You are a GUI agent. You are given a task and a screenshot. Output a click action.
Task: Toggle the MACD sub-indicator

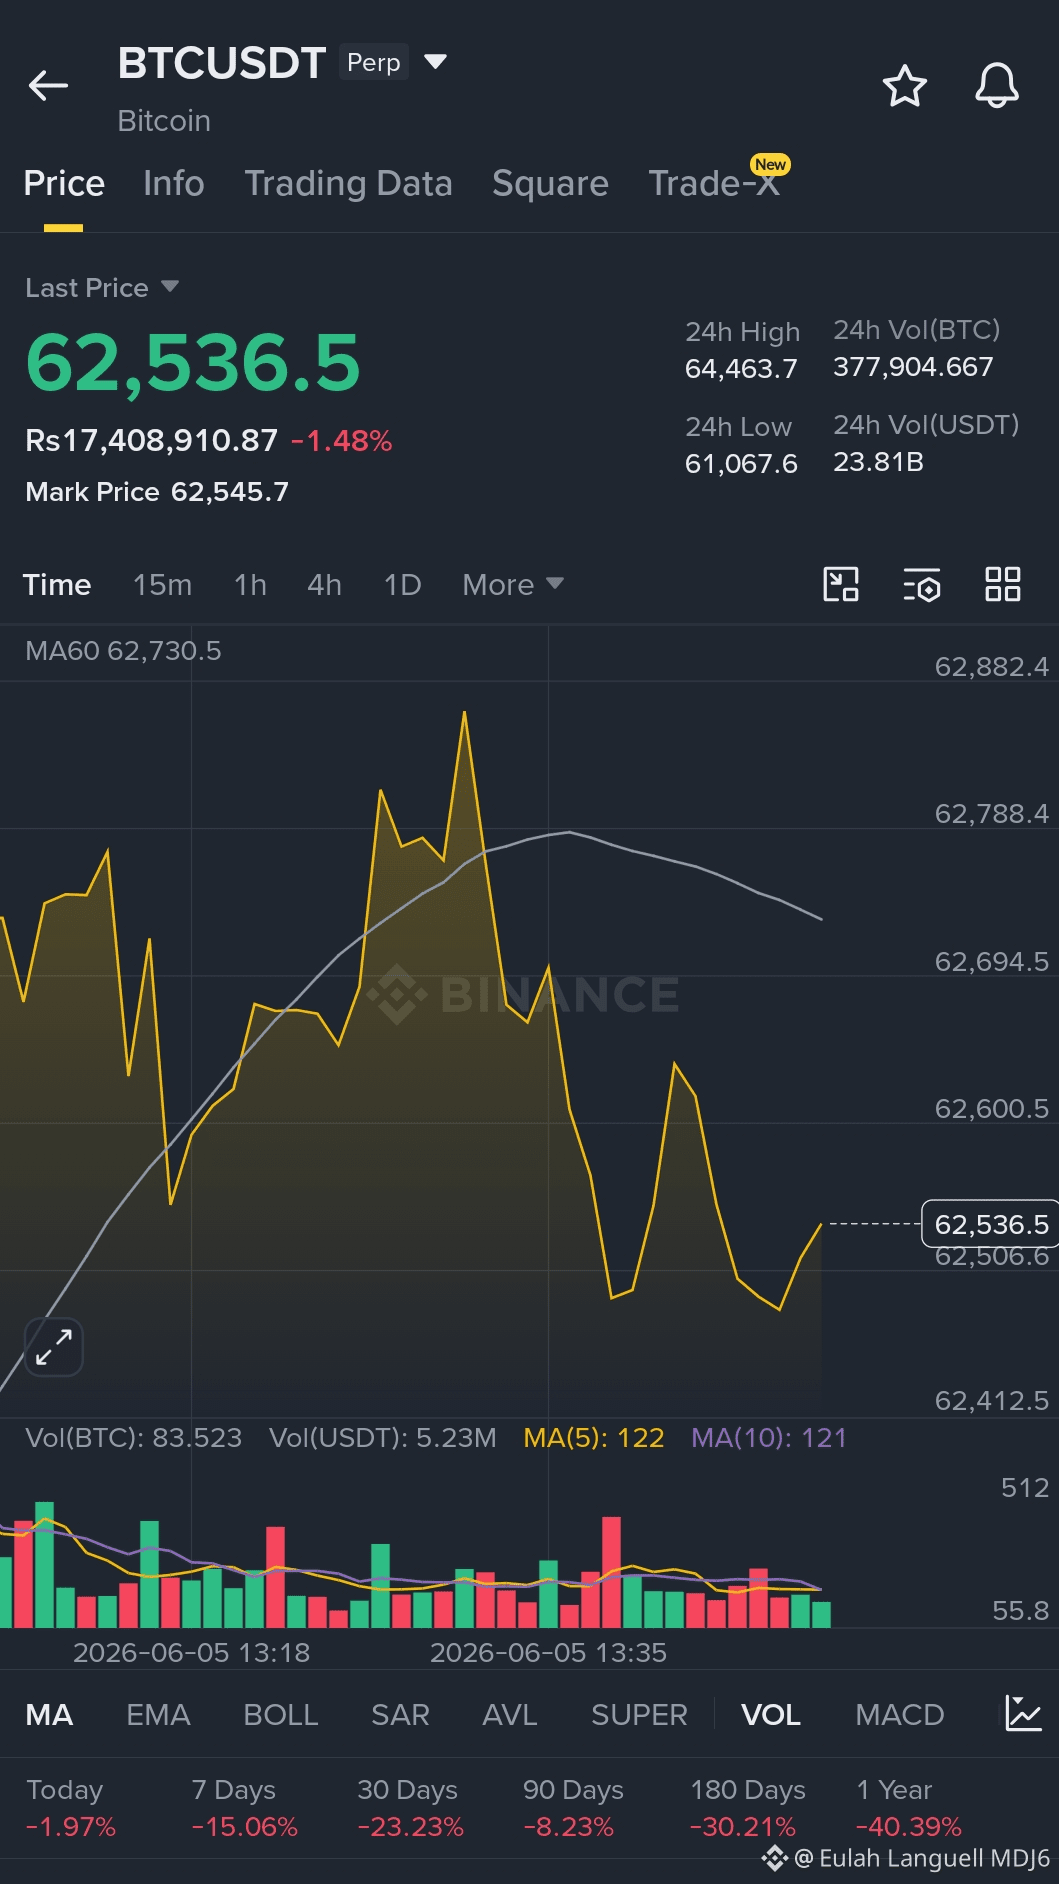(900, 1714)
